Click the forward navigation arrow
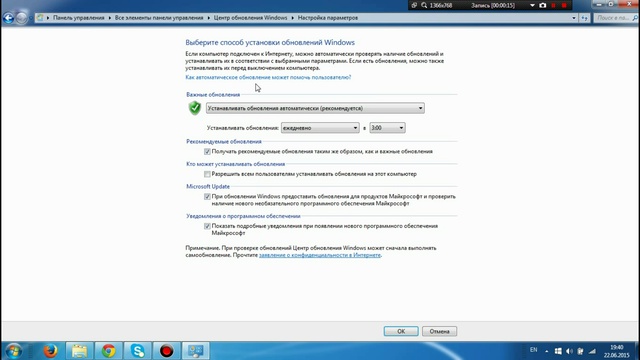Image resolution: width=640 pixels, height=360 pixels. (21, 18)
